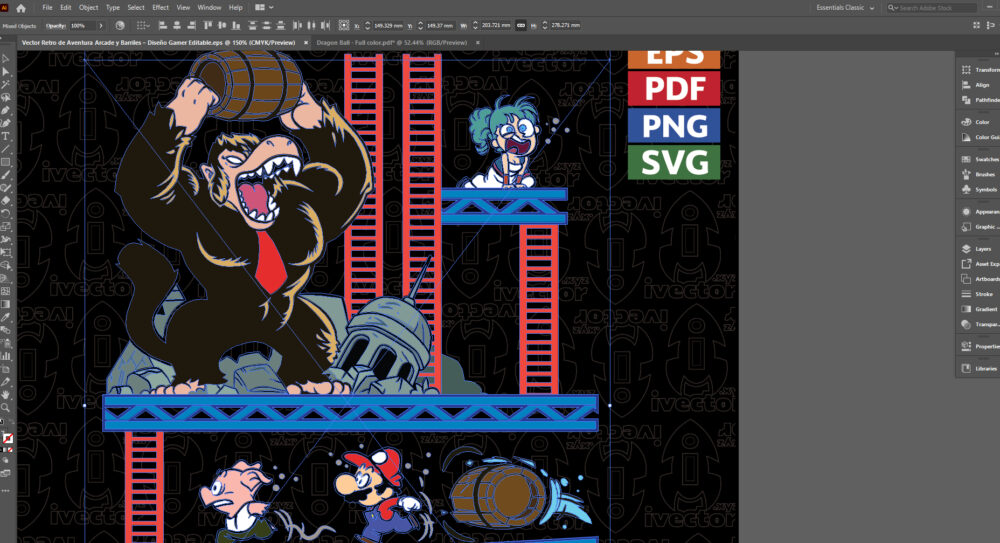Click the Height value stepper arrows
Screen dimensions: 1000x543
click(x=545, y=26)
